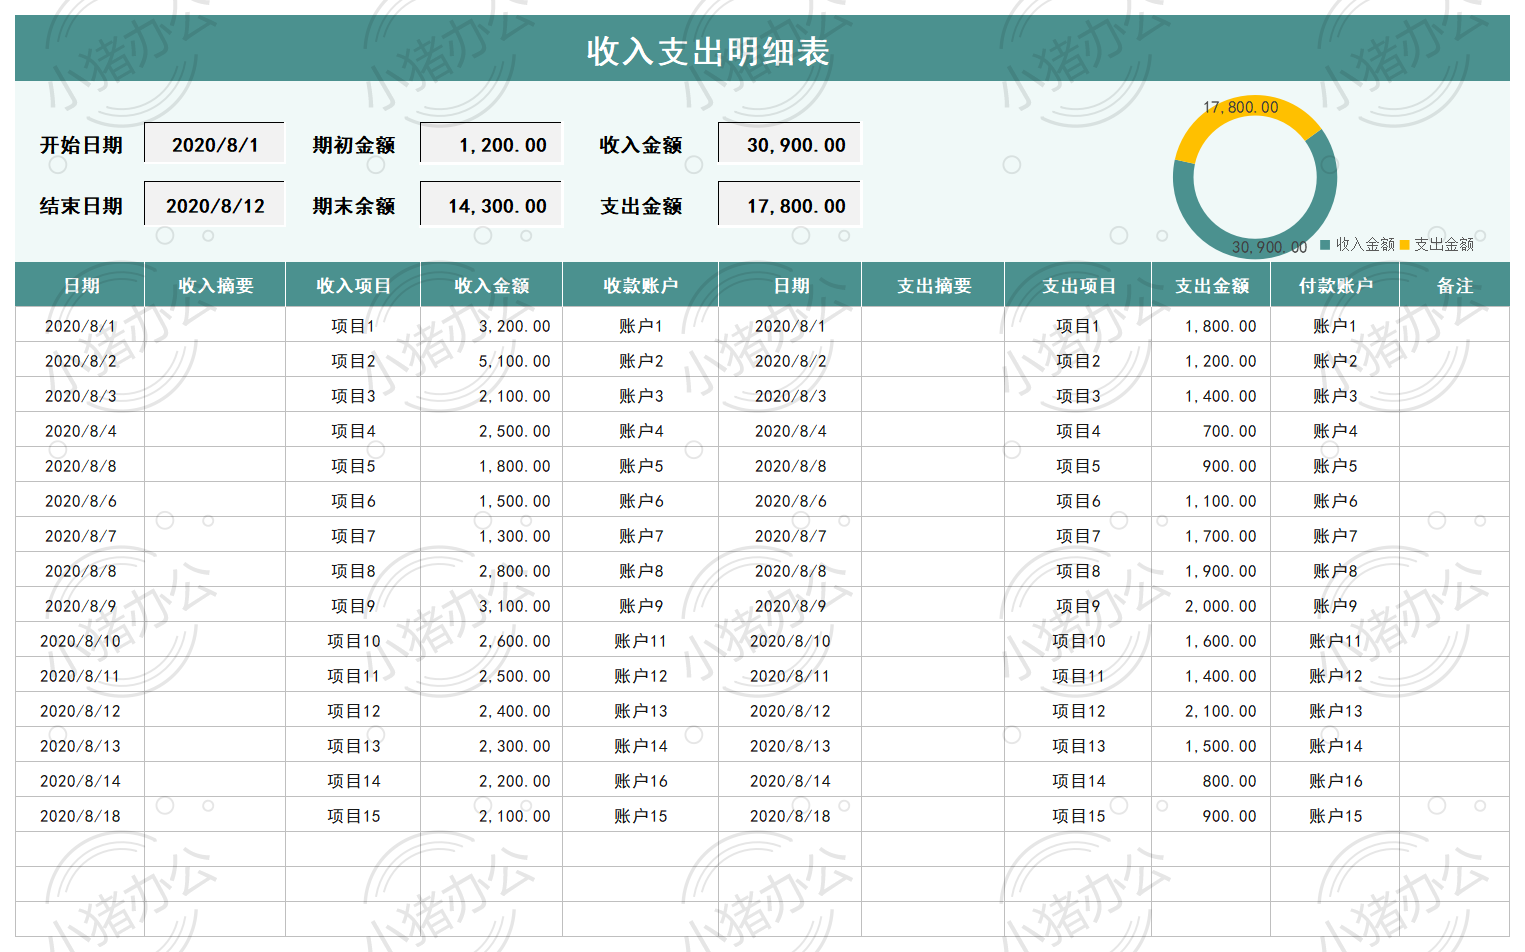Select the 收入项目 column header
This screenshot has width=1525, height=952.
coord(353,285)
